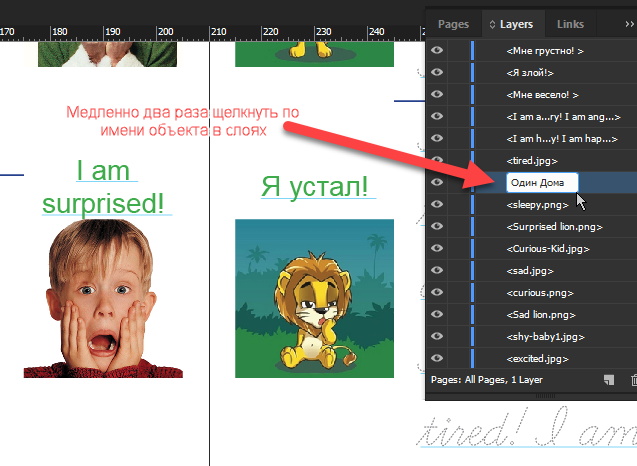This screenshot has height=466, width=637.
Task: Toggle eye icon for <Sad lion.png>
Action: point(437,314)
